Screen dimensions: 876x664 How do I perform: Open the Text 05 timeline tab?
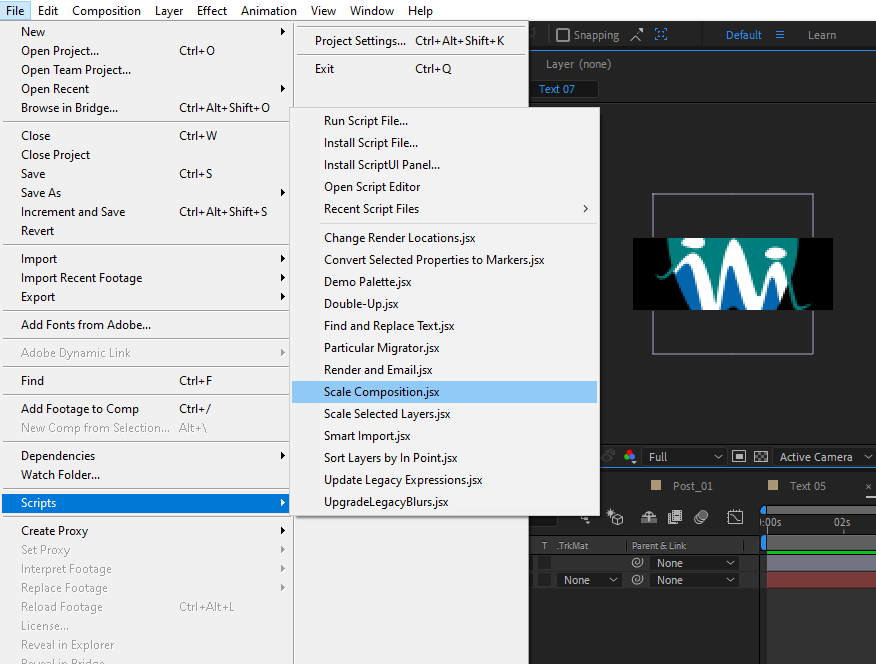pos(807,486)
